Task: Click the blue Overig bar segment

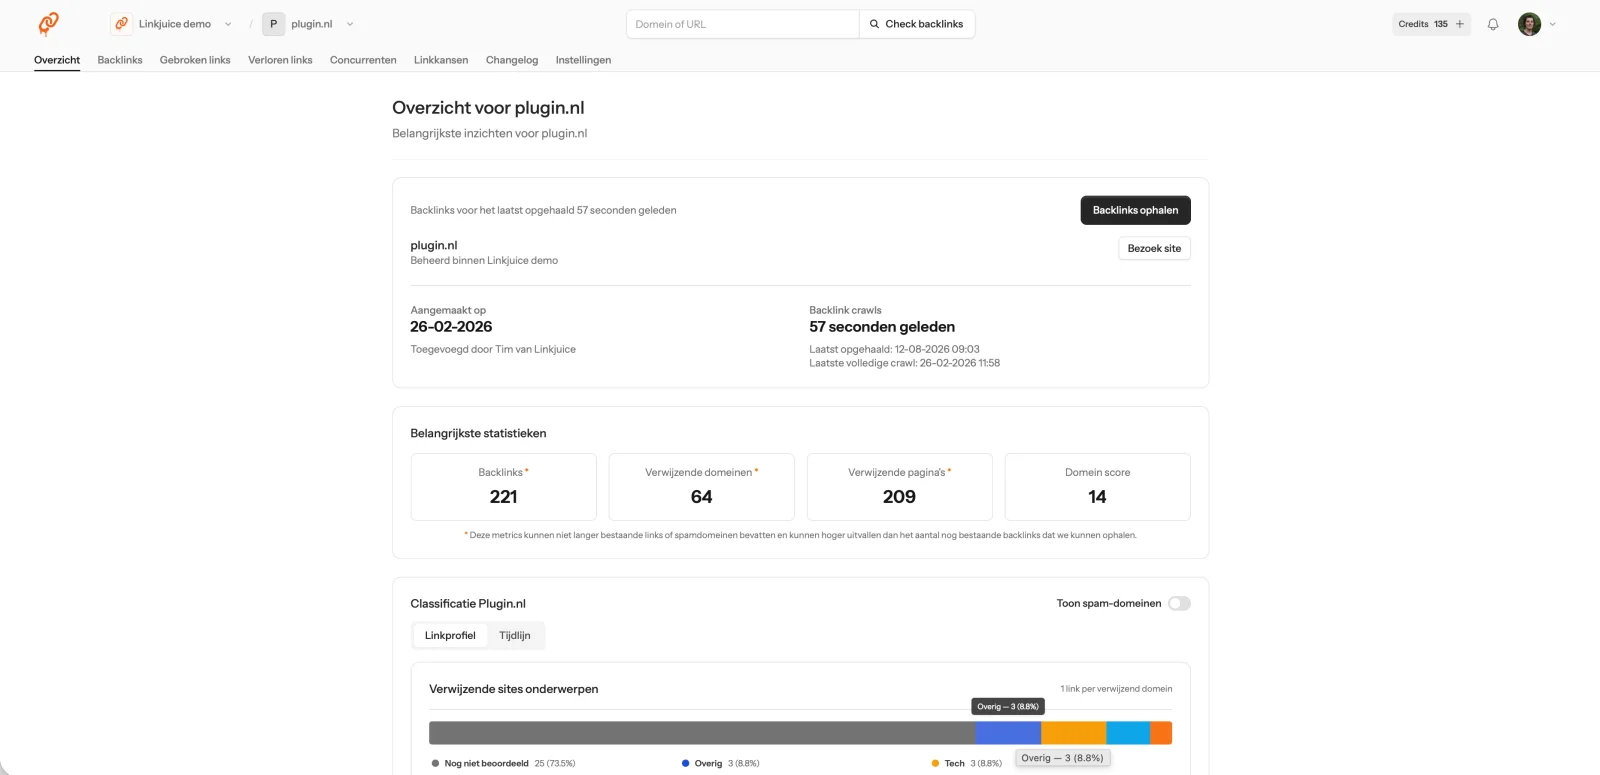Action: 1008,733
